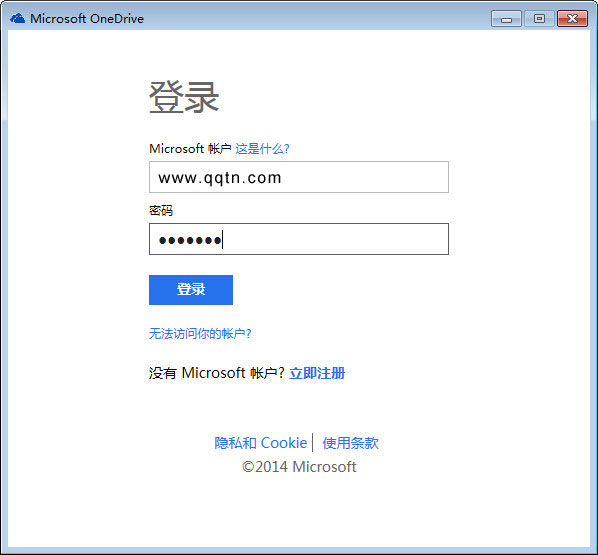This screenshot has width=598, height=555.
Task: Click the account field containing www.qqtn.com
Action: tap(299, 177)
